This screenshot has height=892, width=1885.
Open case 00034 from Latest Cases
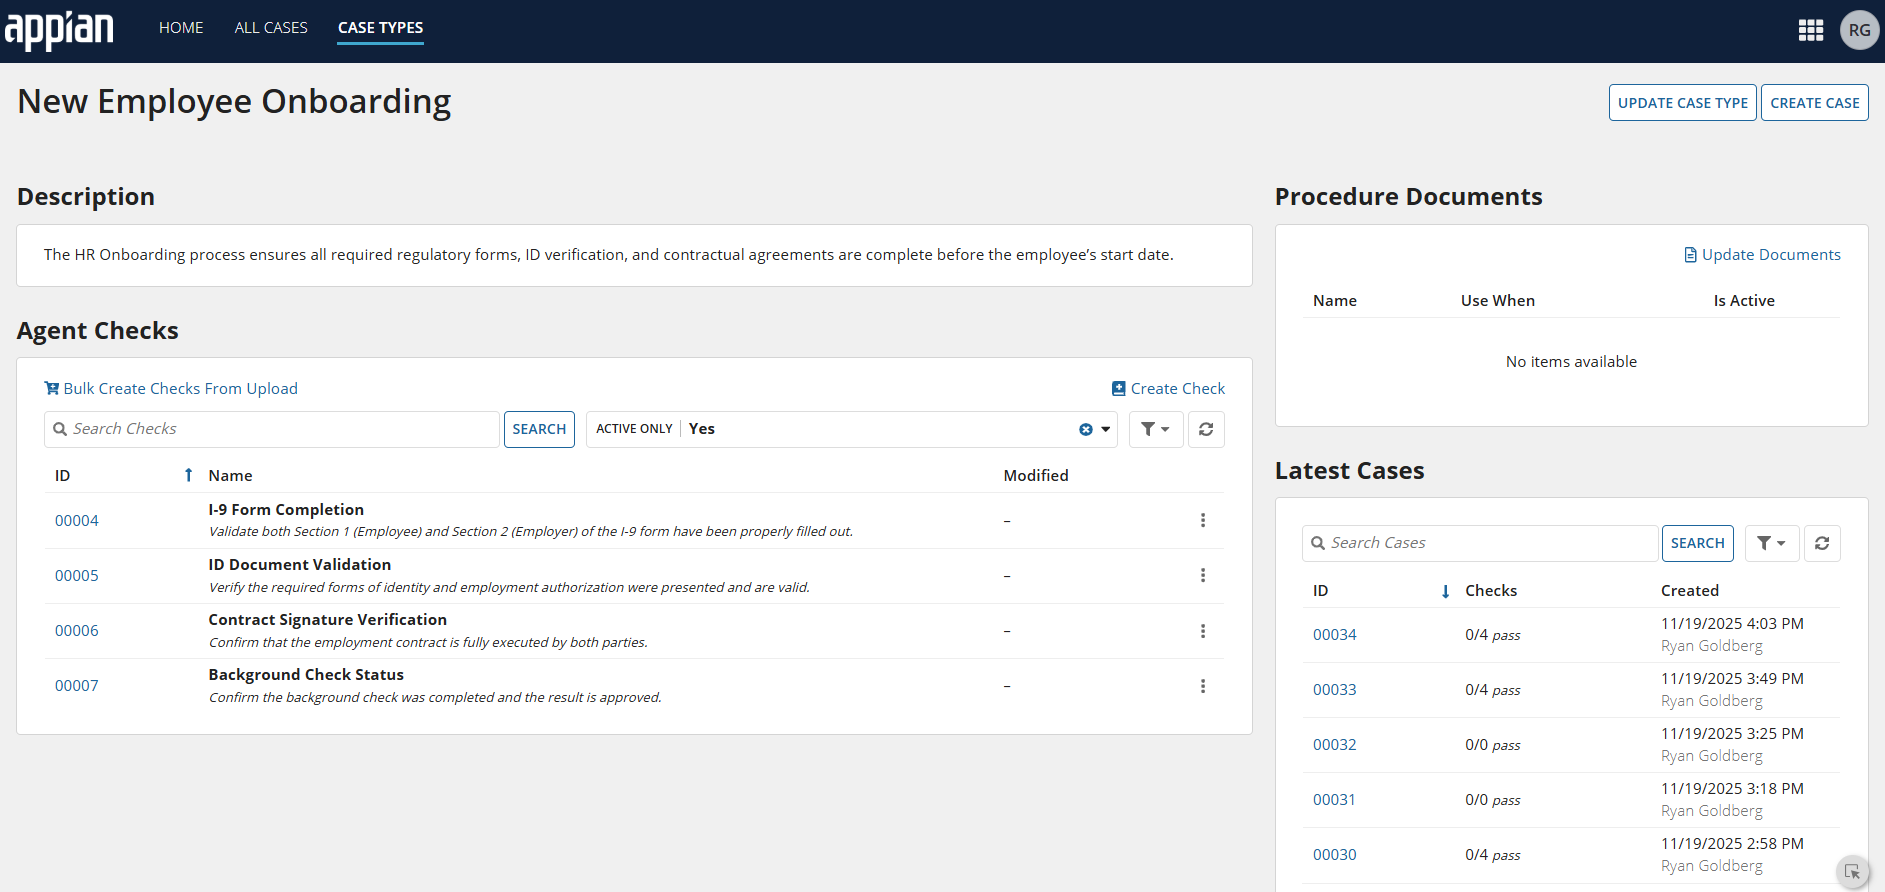pyautogui.click(x=1334, y=635)
